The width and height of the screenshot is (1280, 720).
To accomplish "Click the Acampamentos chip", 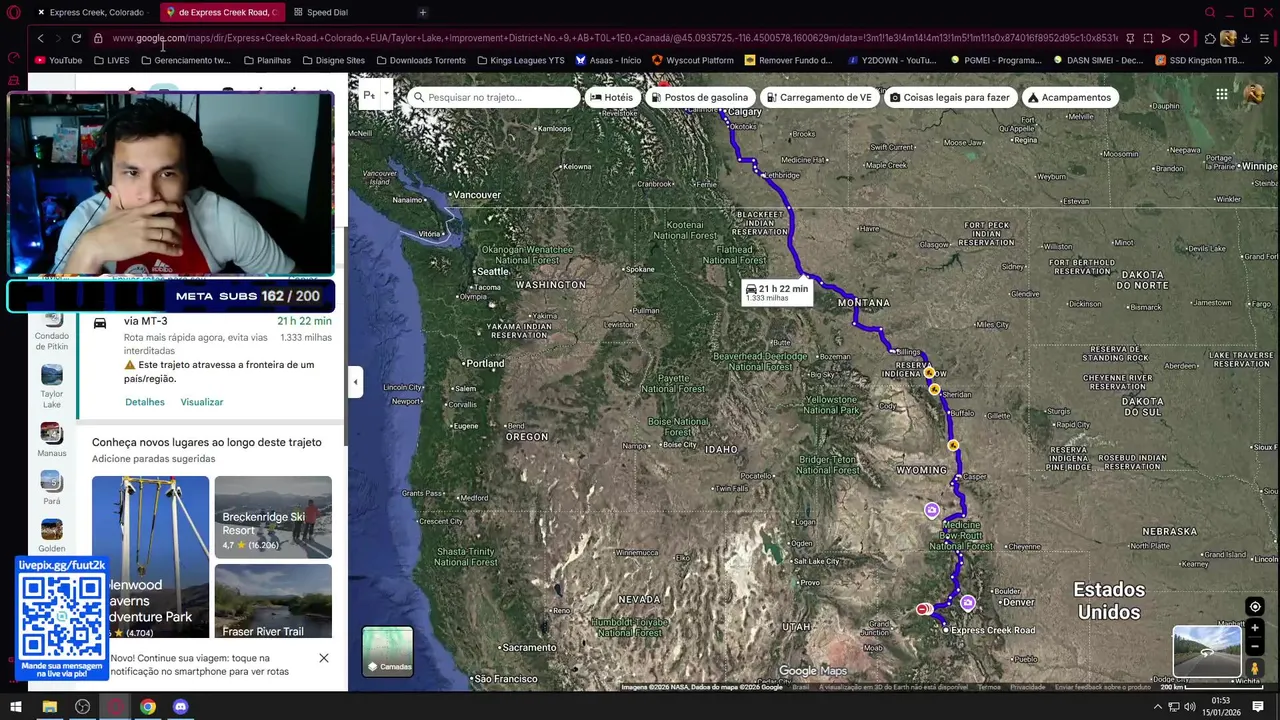I will 1068,97.
